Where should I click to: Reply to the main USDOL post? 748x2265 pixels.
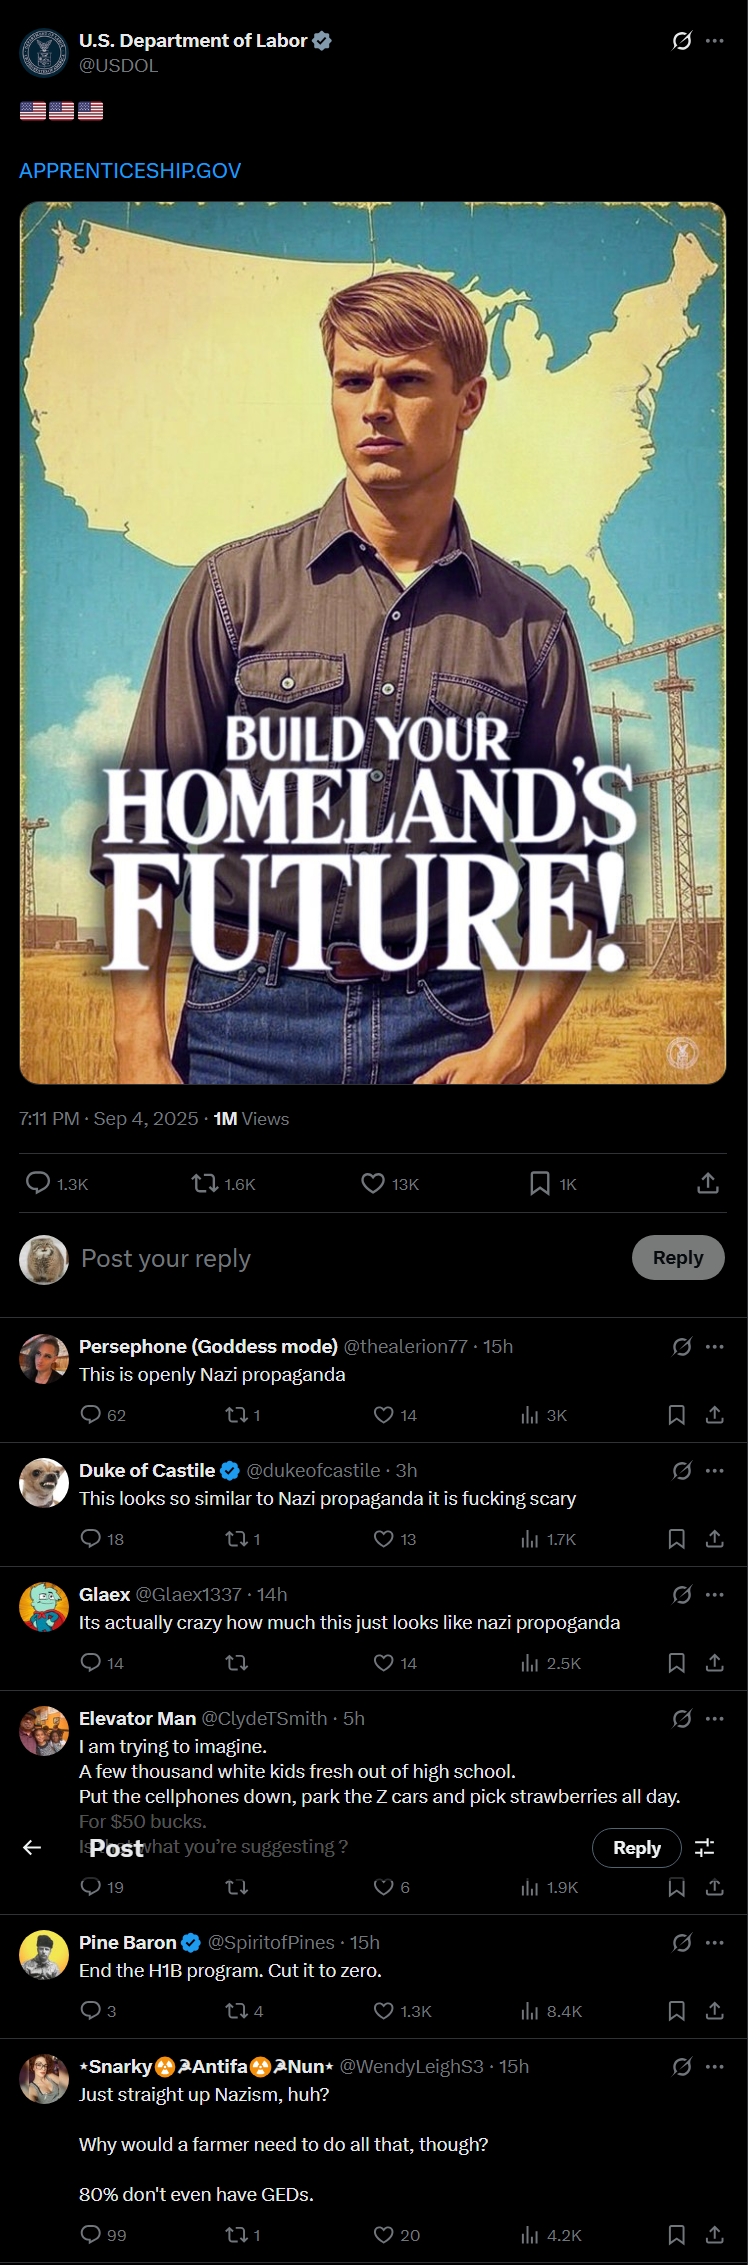click(x=39, y=1184)
